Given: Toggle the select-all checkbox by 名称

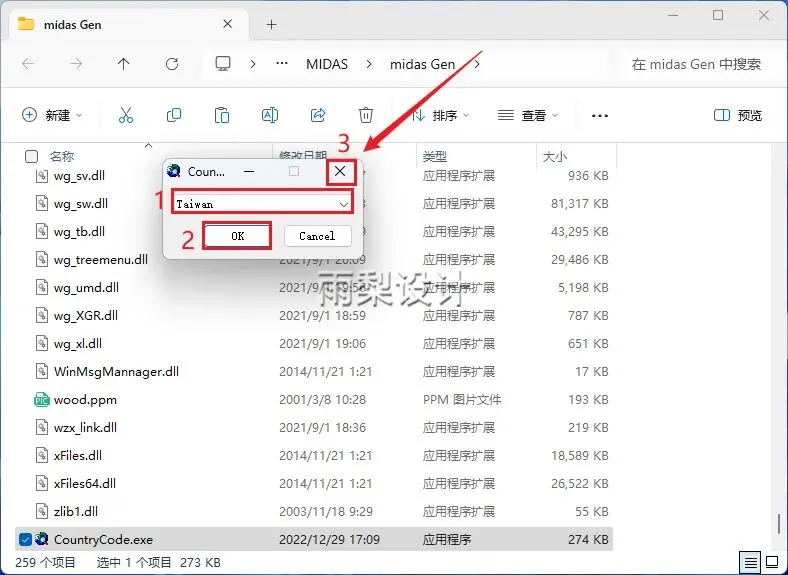Looking at the screenshot, I should click(31, 157).
